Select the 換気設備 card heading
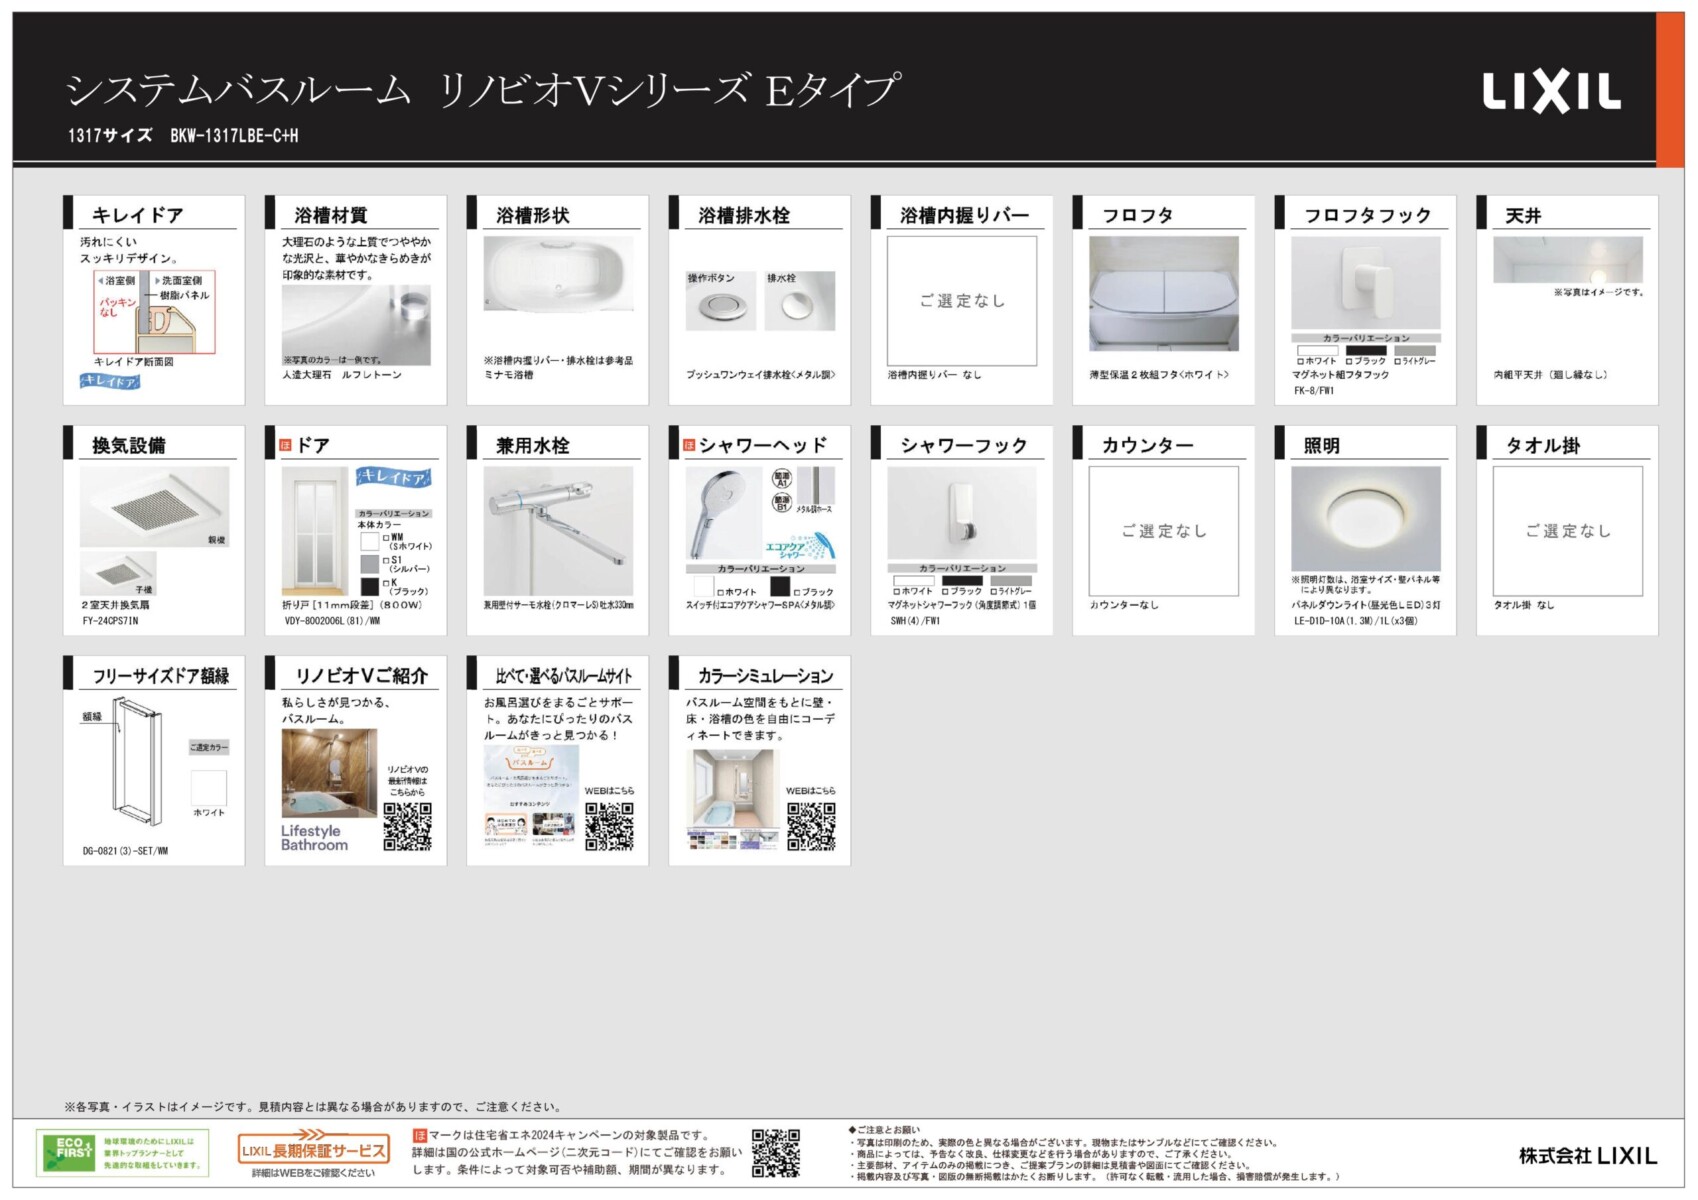 pos(129,445)
